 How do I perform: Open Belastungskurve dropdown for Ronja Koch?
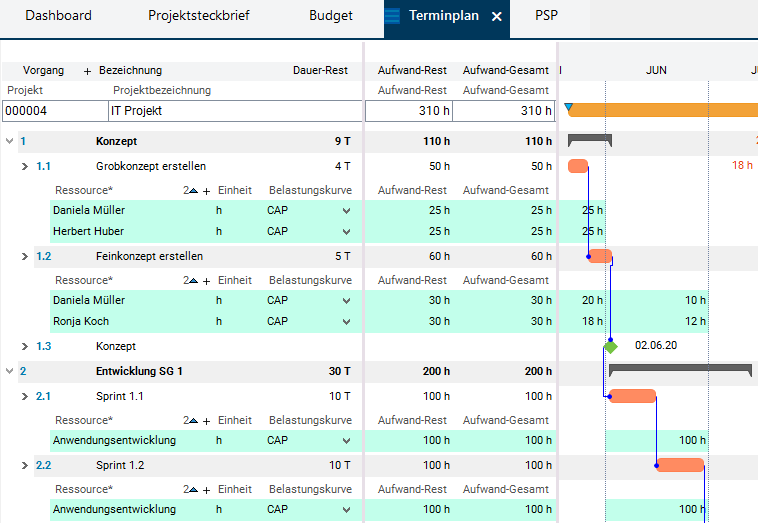pos(346,321)
